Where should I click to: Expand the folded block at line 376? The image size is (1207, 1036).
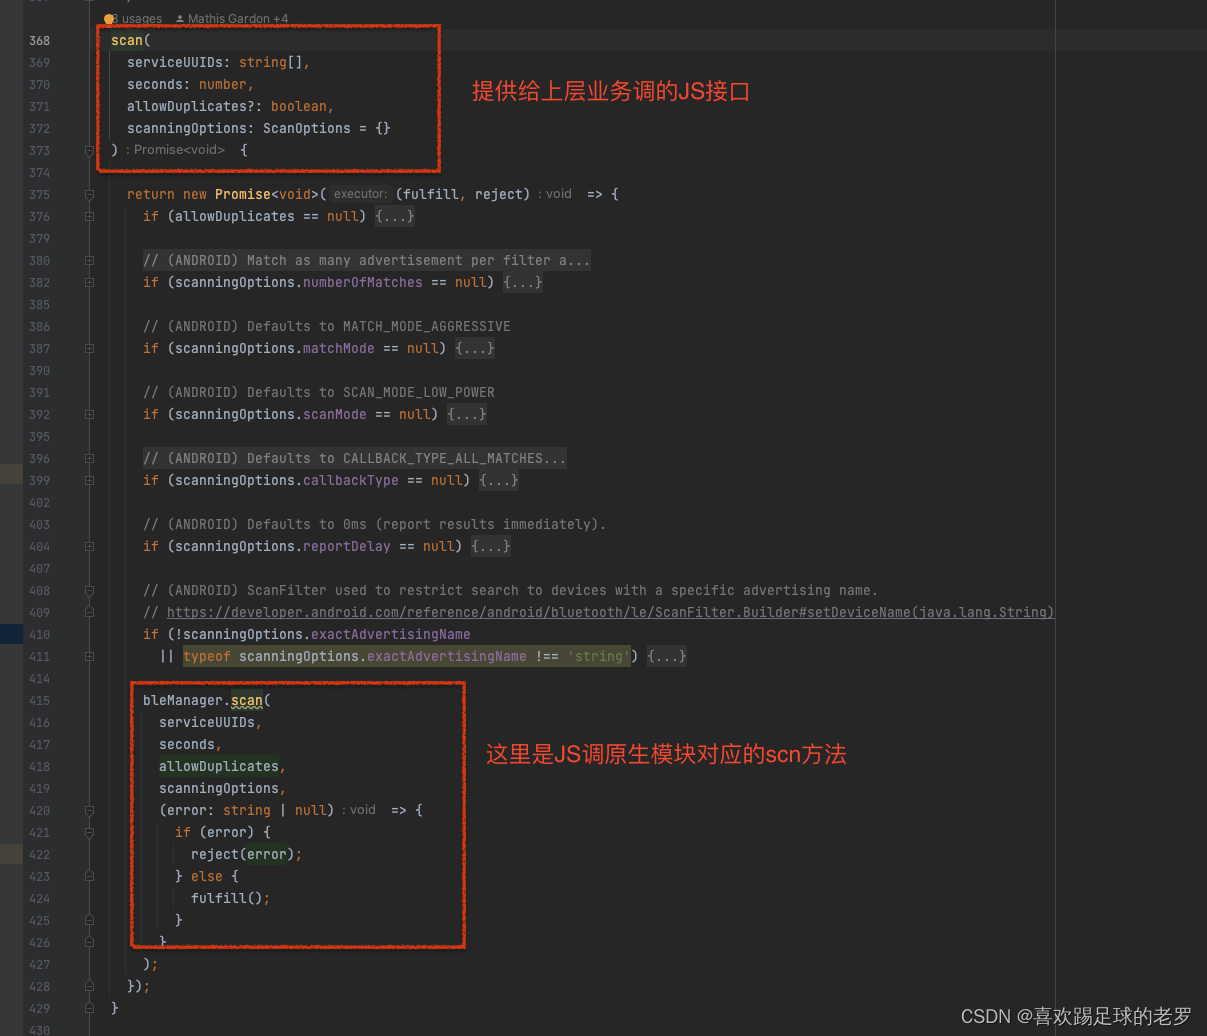click(x=89, y=217)
